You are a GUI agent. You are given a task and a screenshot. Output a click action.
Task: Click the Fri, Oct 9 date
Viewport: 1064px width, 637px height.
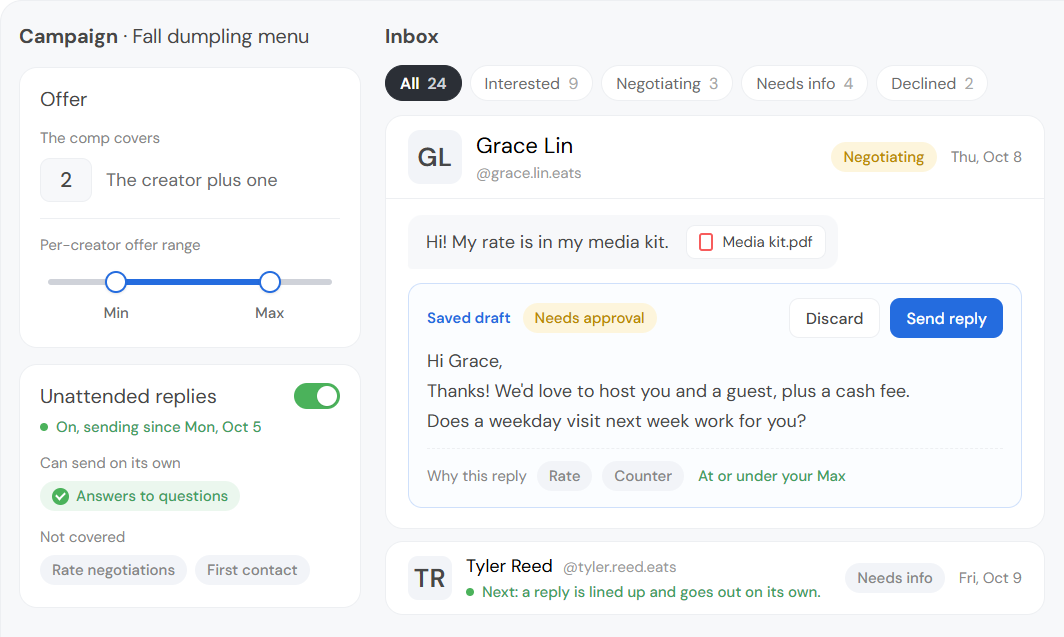tap(990, 578)
